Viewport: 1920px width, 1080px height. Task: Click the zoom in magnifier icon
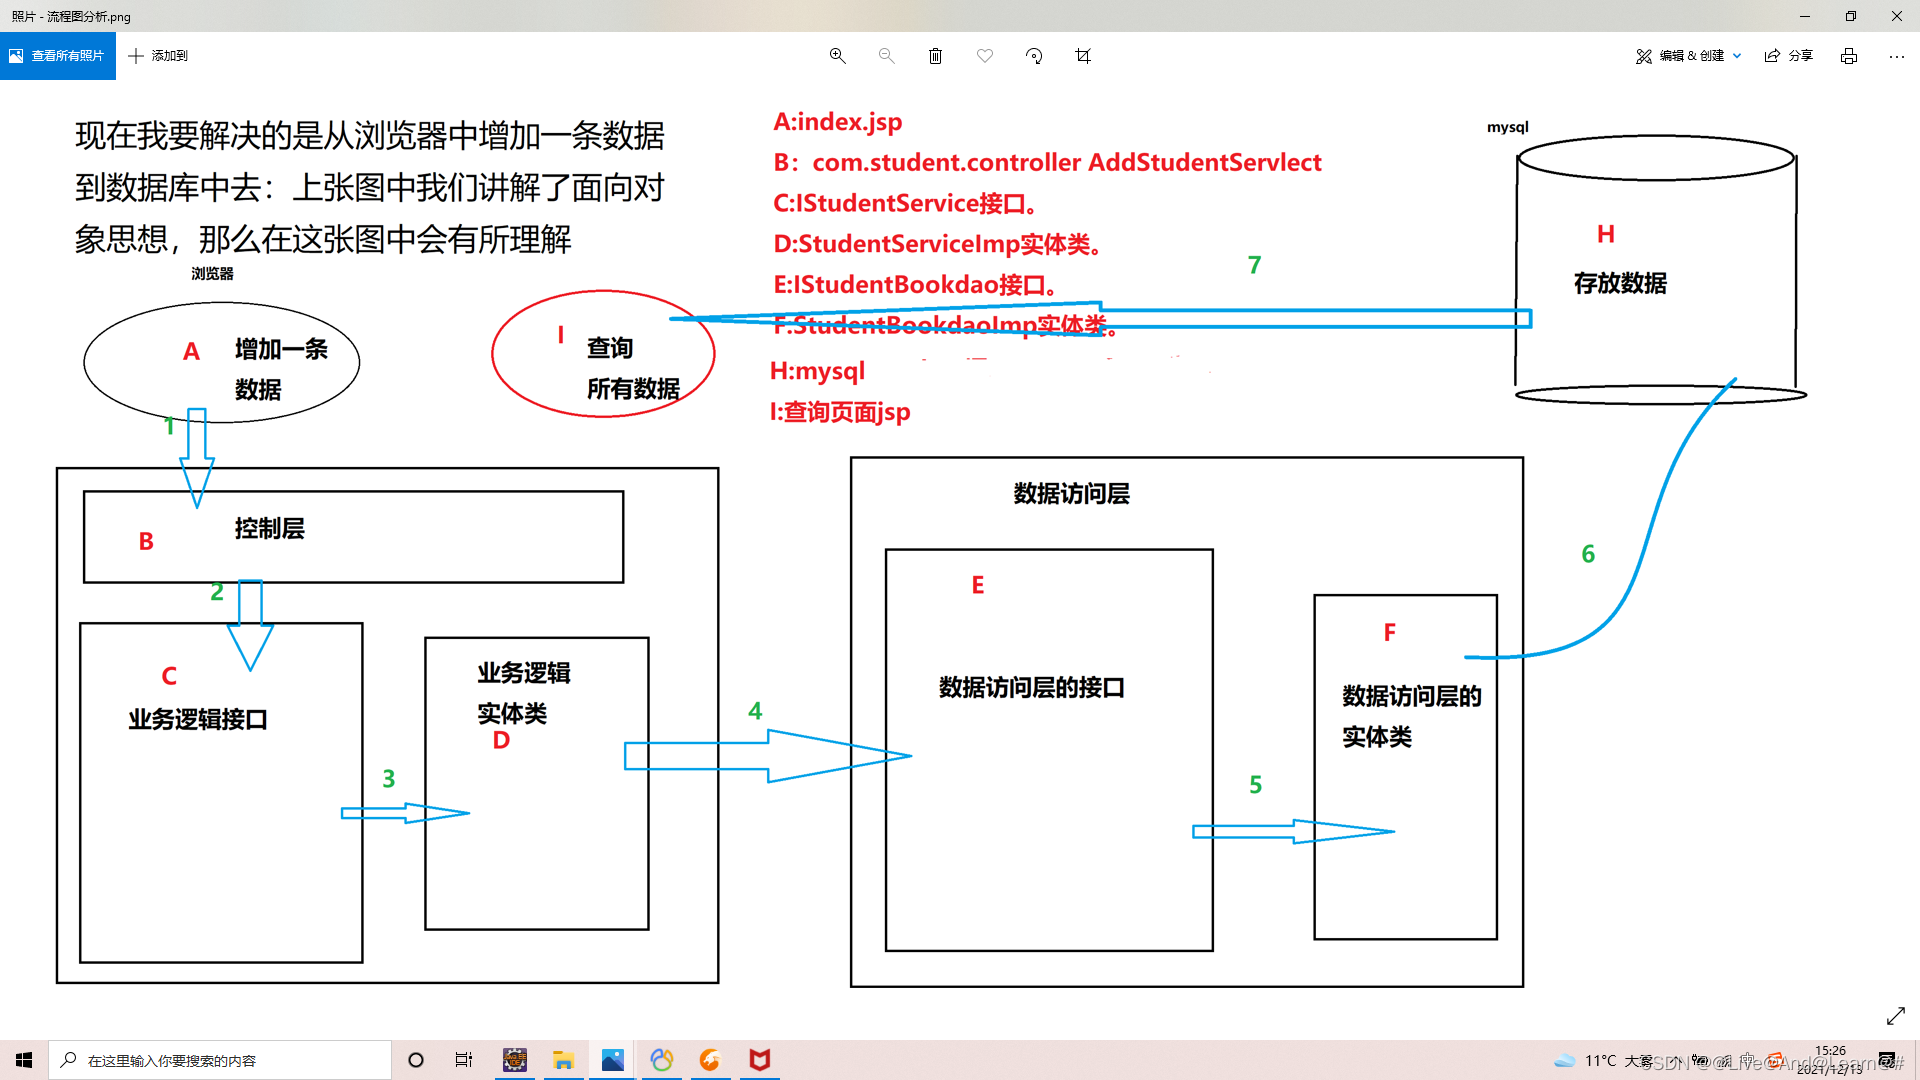point(838,56)
